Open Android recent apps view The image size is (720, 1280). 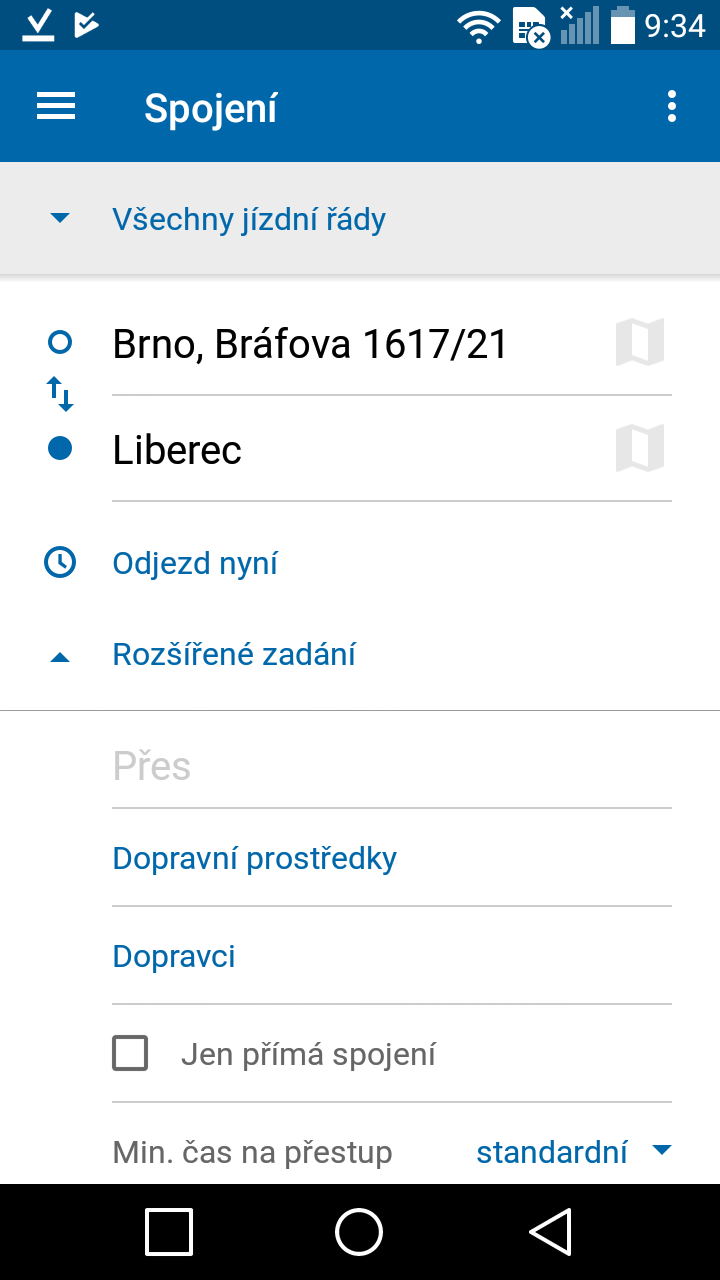click(x=169, y=1231)
